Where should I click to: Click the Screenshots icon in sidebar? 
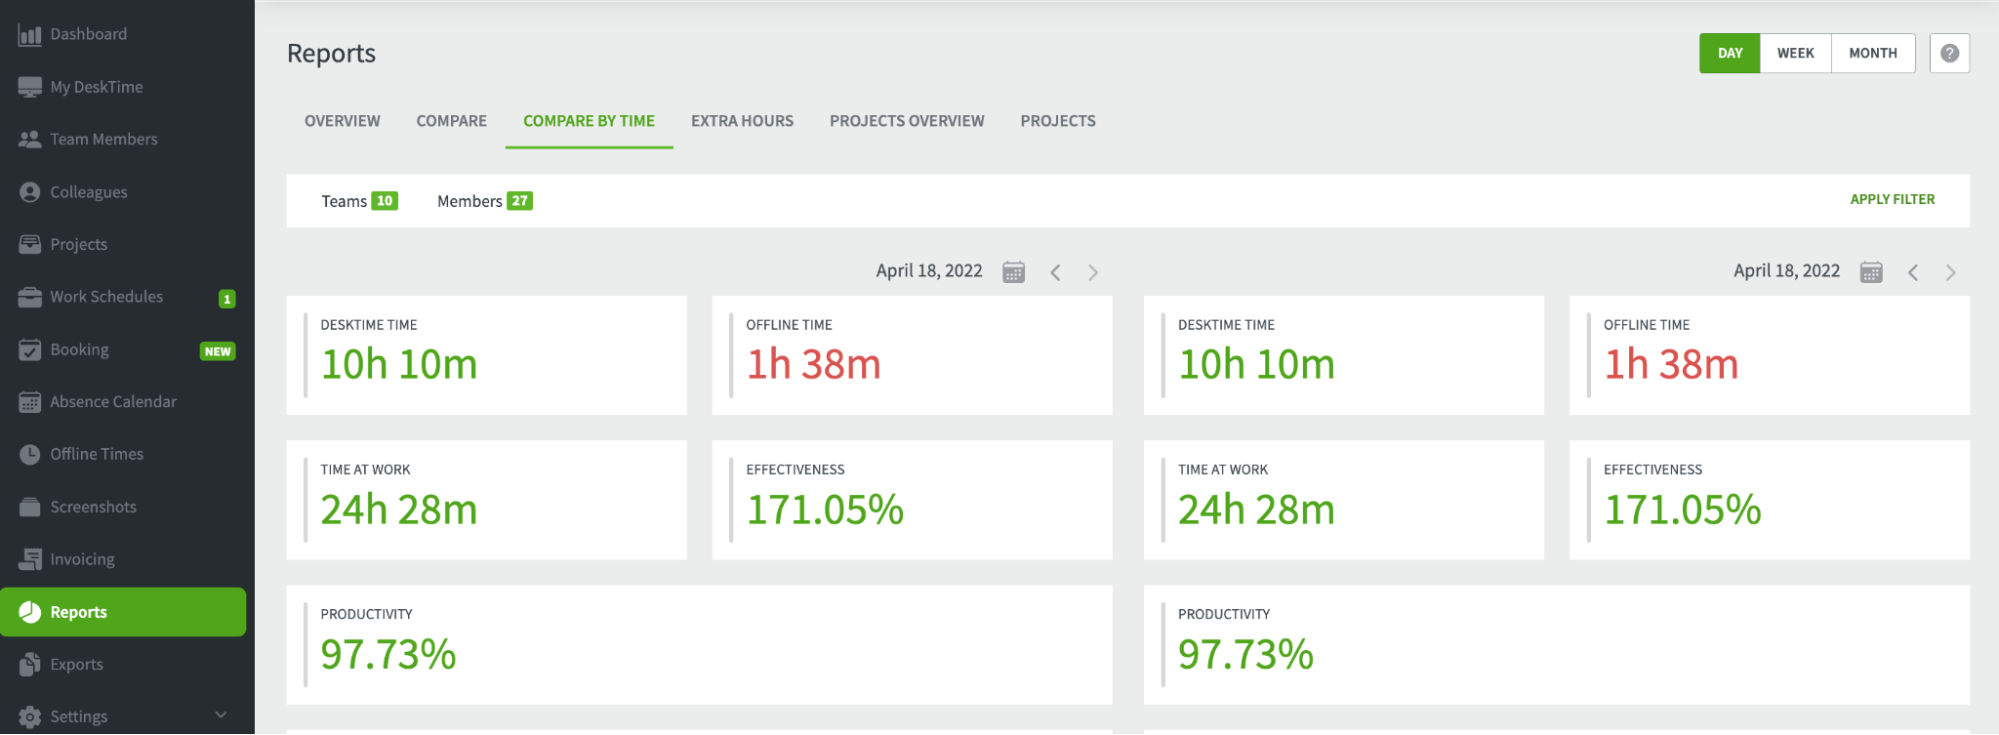(x=30, y=507)
